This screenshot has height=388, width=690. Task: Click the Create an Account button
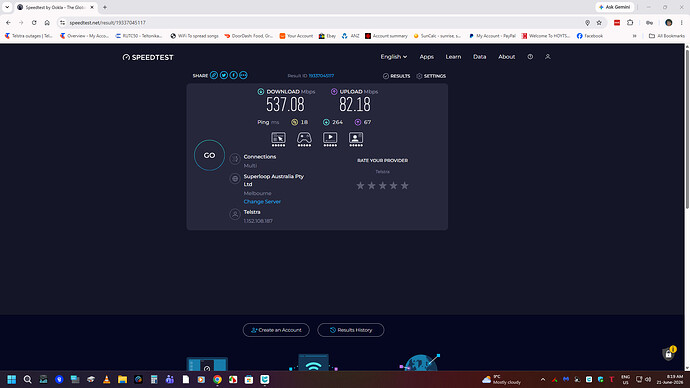[276, 330]
